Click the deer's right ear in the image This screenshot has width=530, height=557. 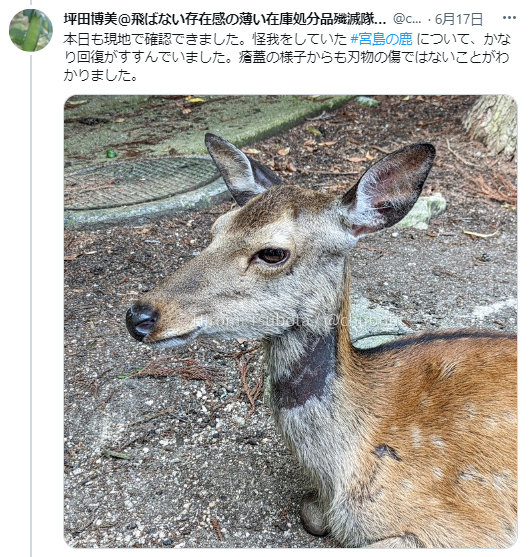390,188
